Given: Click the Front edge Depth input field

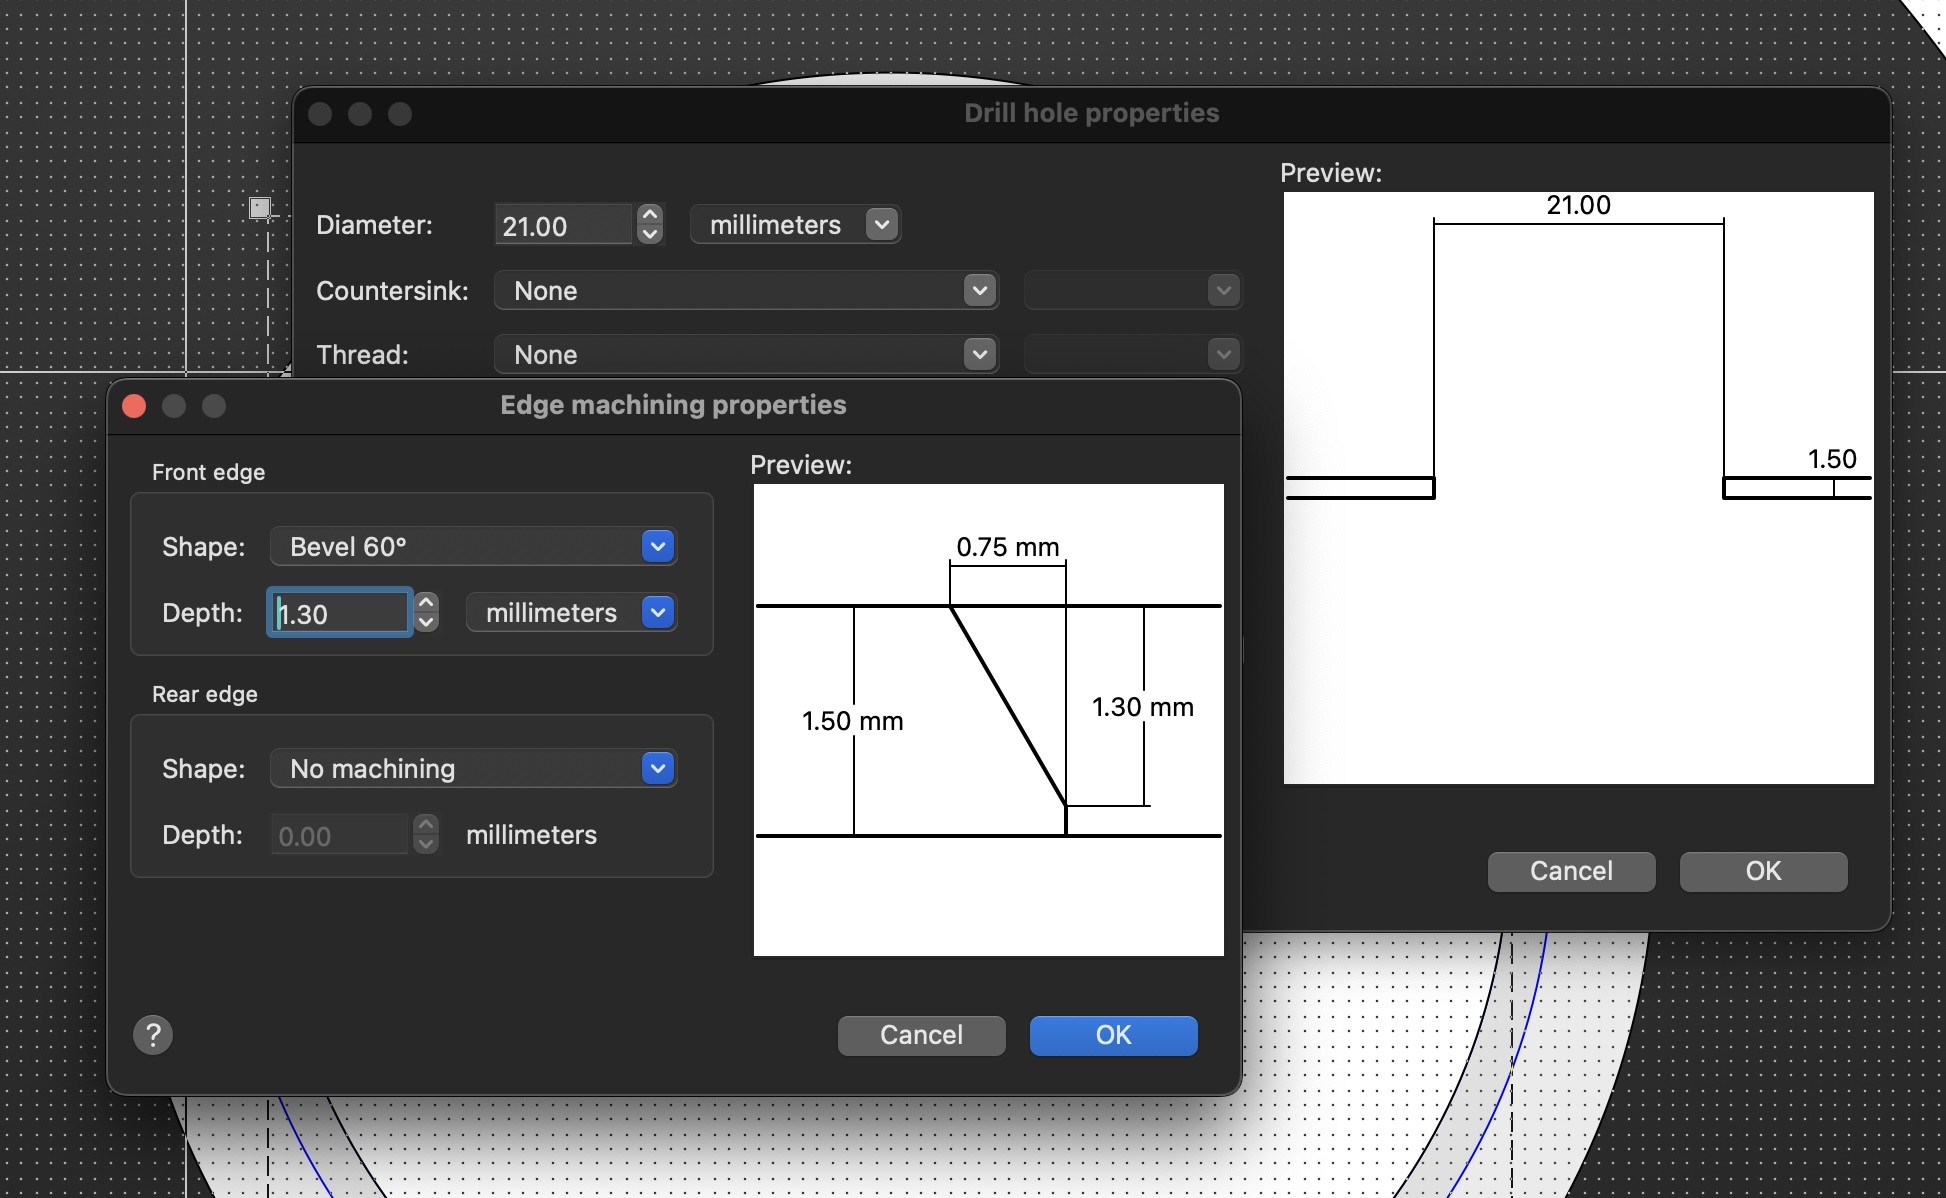Looking at the screenshot, I should (340, 613).
